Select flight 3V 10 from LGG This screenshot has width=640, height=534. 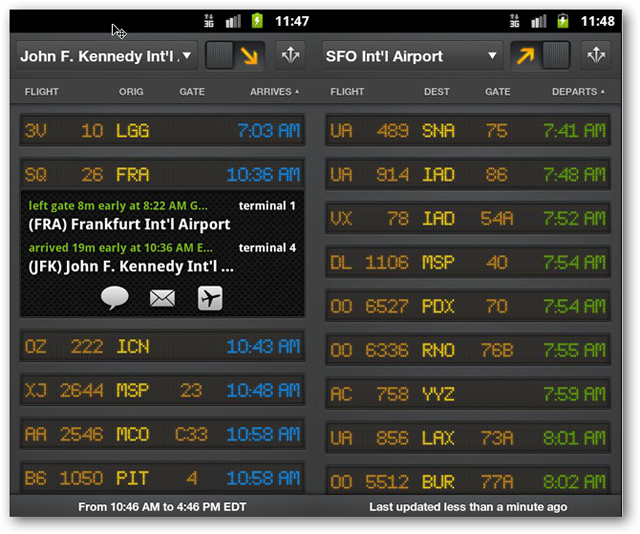[162, 131]
